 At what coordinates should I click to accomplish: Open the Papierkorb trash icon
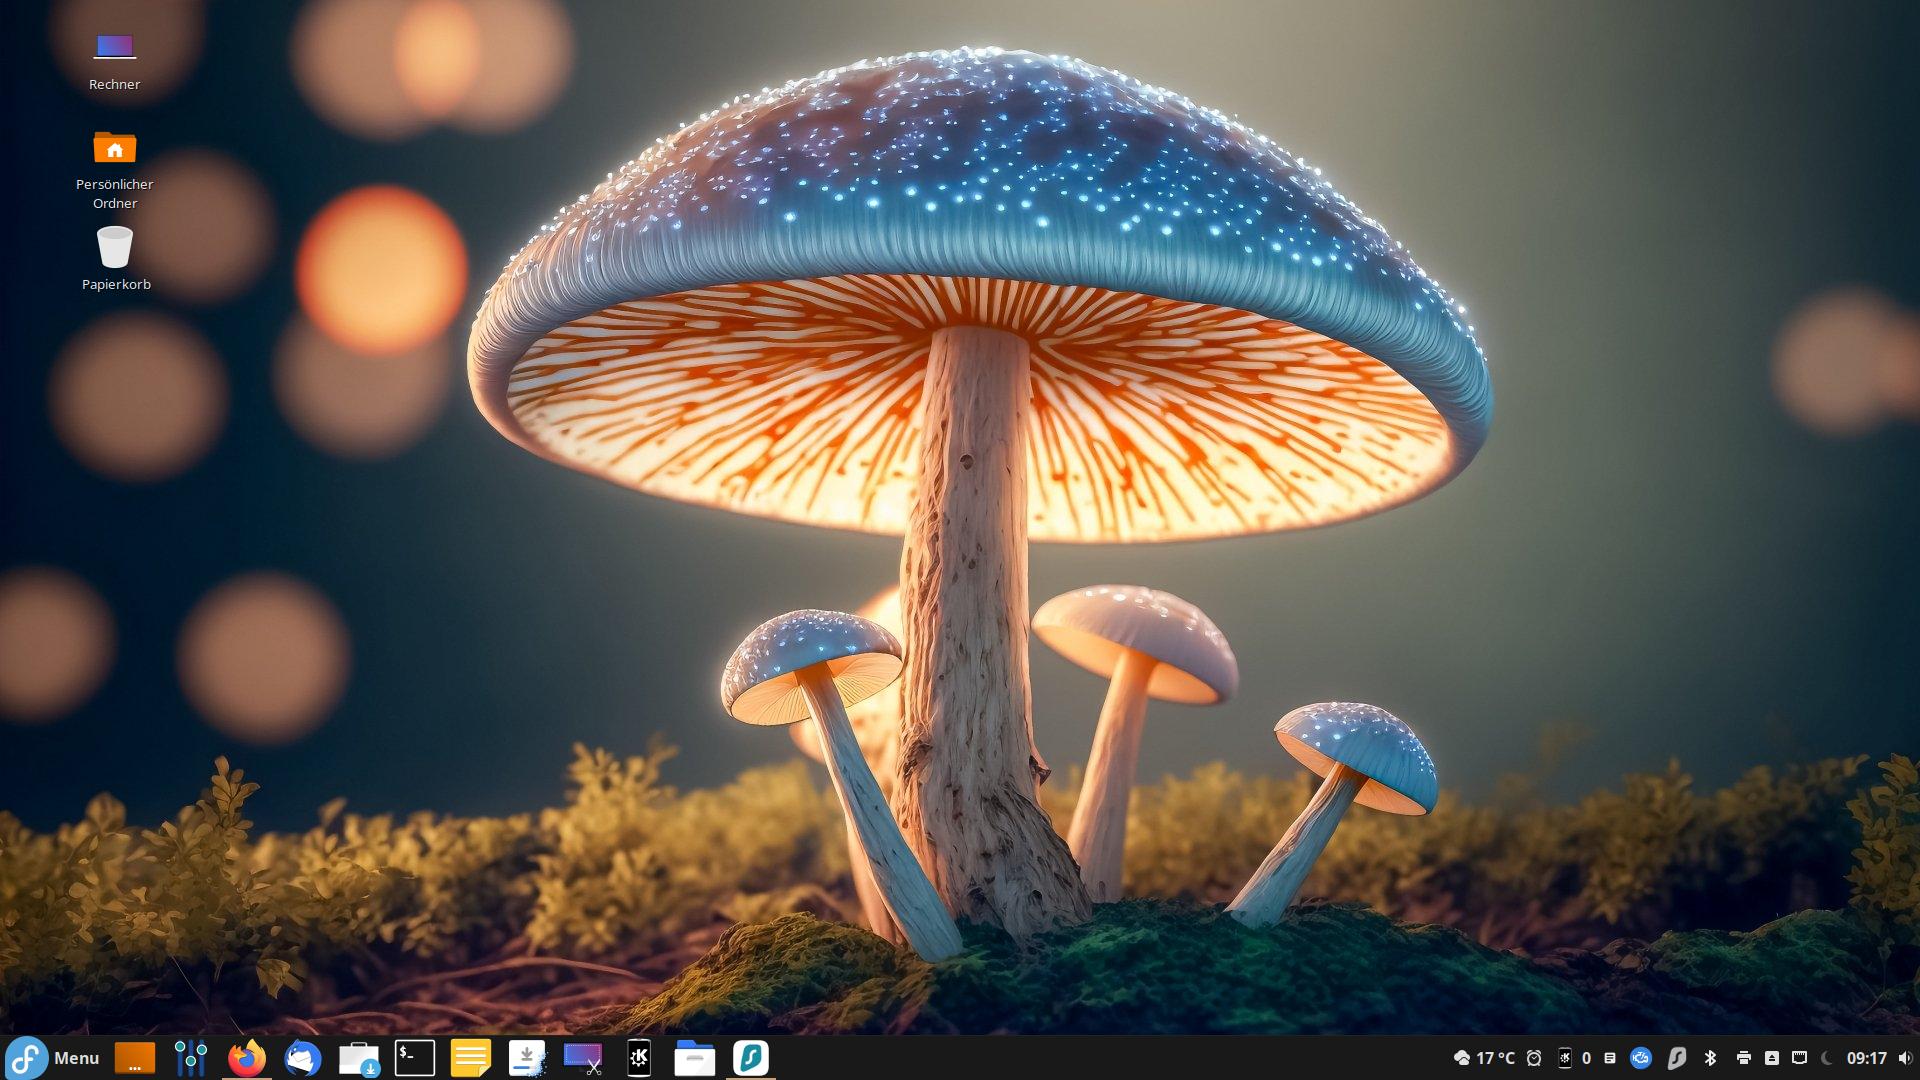115,256
